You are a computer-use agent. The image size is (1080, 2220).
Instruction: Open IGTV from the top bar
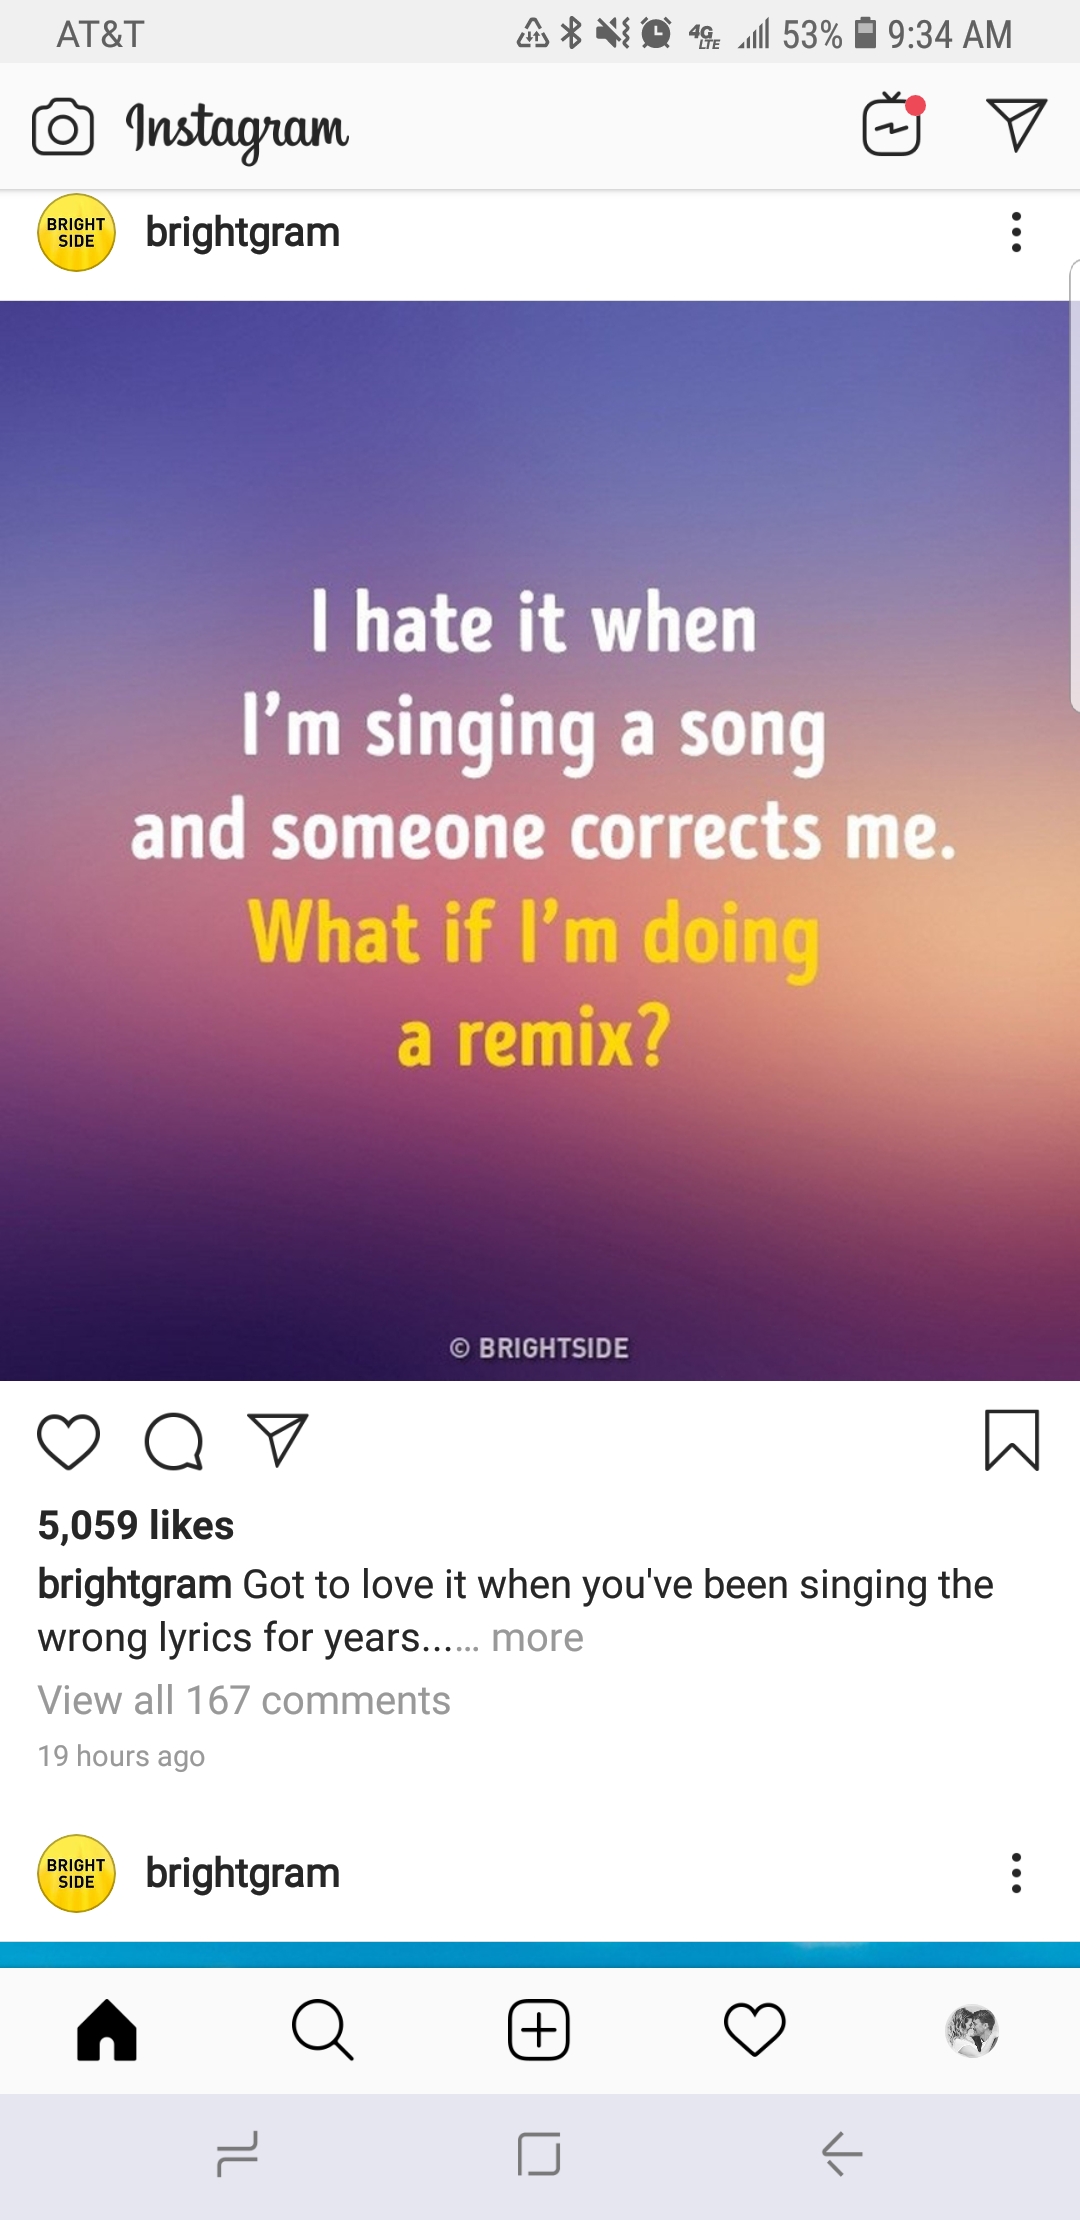[892, 126]
